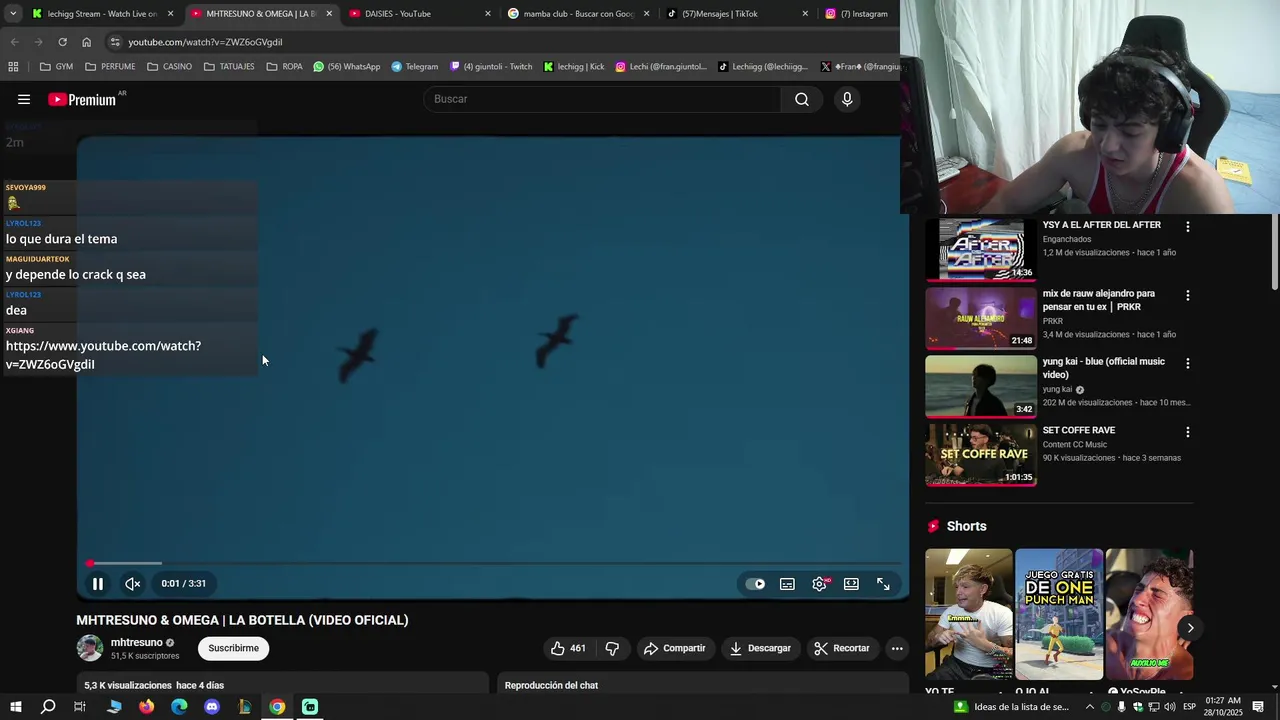The width and height of the screenshot is (1280, 720).
Task: Open options for SET COFFE RAVE video
Action: (1188, 432)
